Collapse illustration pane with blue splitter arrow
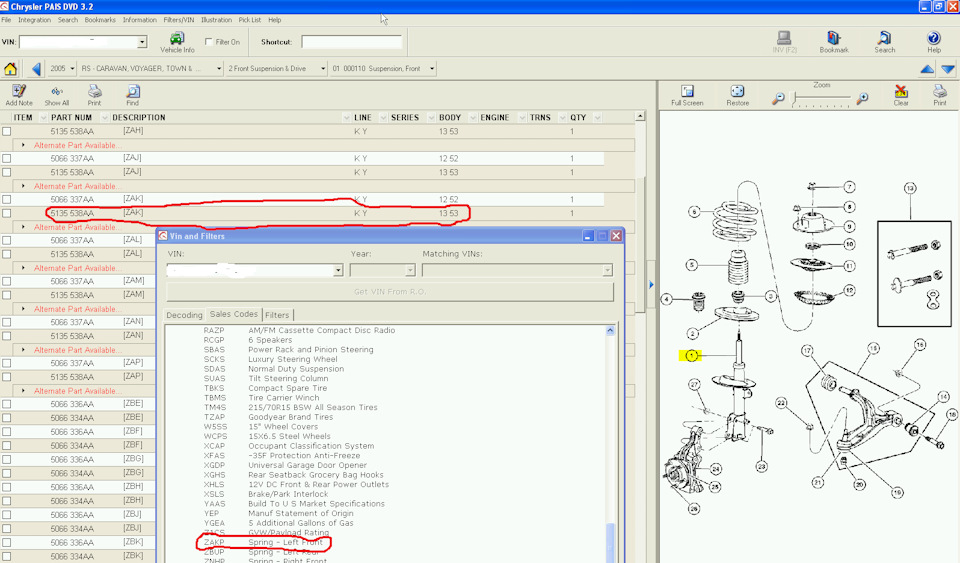Image resolution: width=960 pixels, height=563 pixels. 651,285
